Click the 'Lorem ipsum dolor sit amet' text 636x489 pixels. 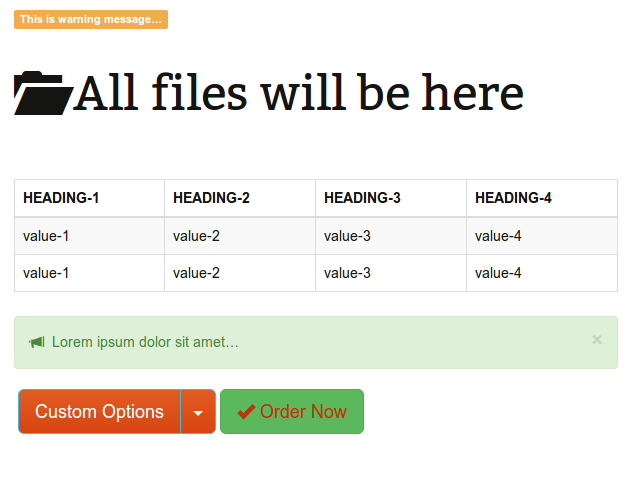(x=145, y=342)
